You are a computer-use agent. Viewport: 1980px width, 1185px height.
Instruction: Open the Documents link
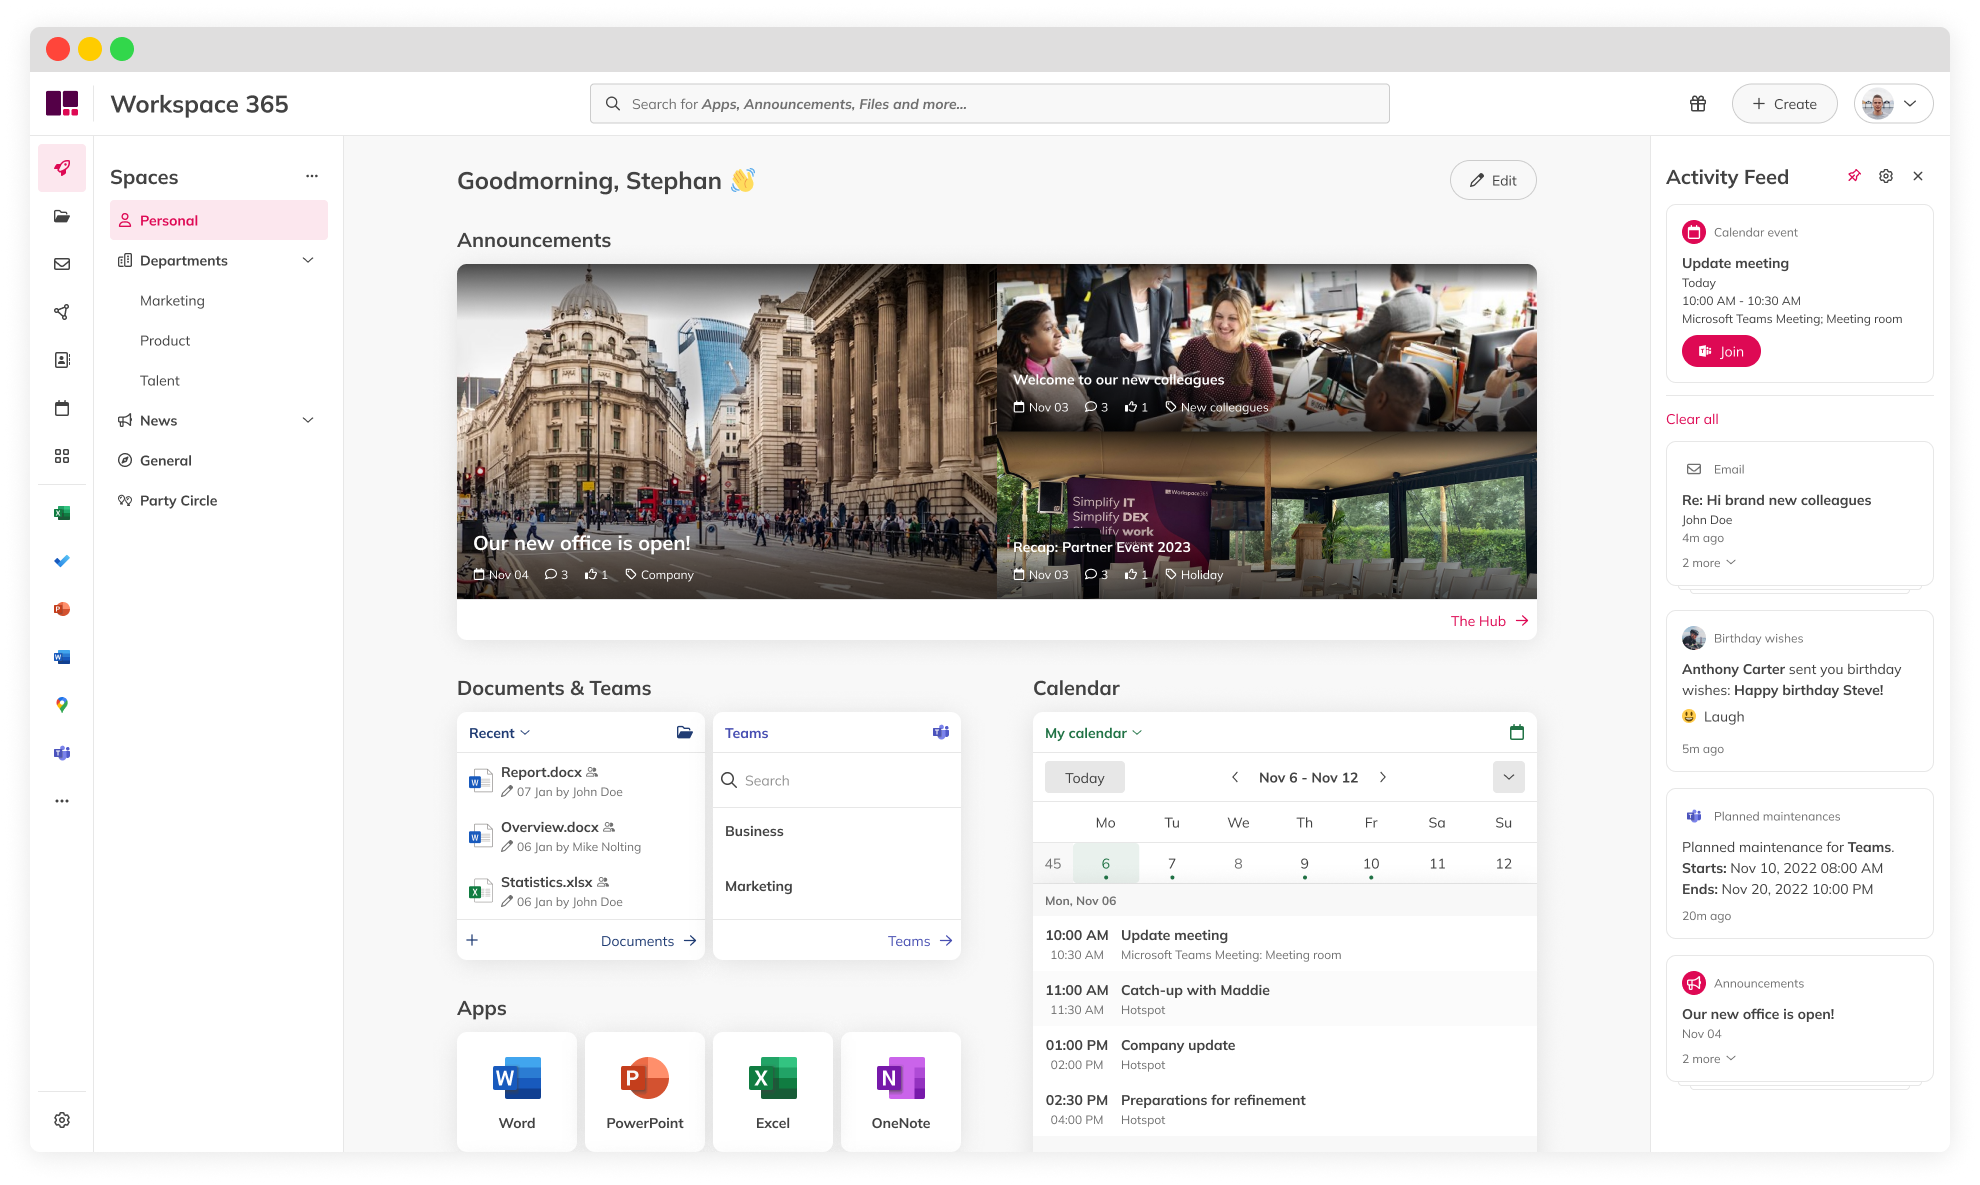point(648,941)
